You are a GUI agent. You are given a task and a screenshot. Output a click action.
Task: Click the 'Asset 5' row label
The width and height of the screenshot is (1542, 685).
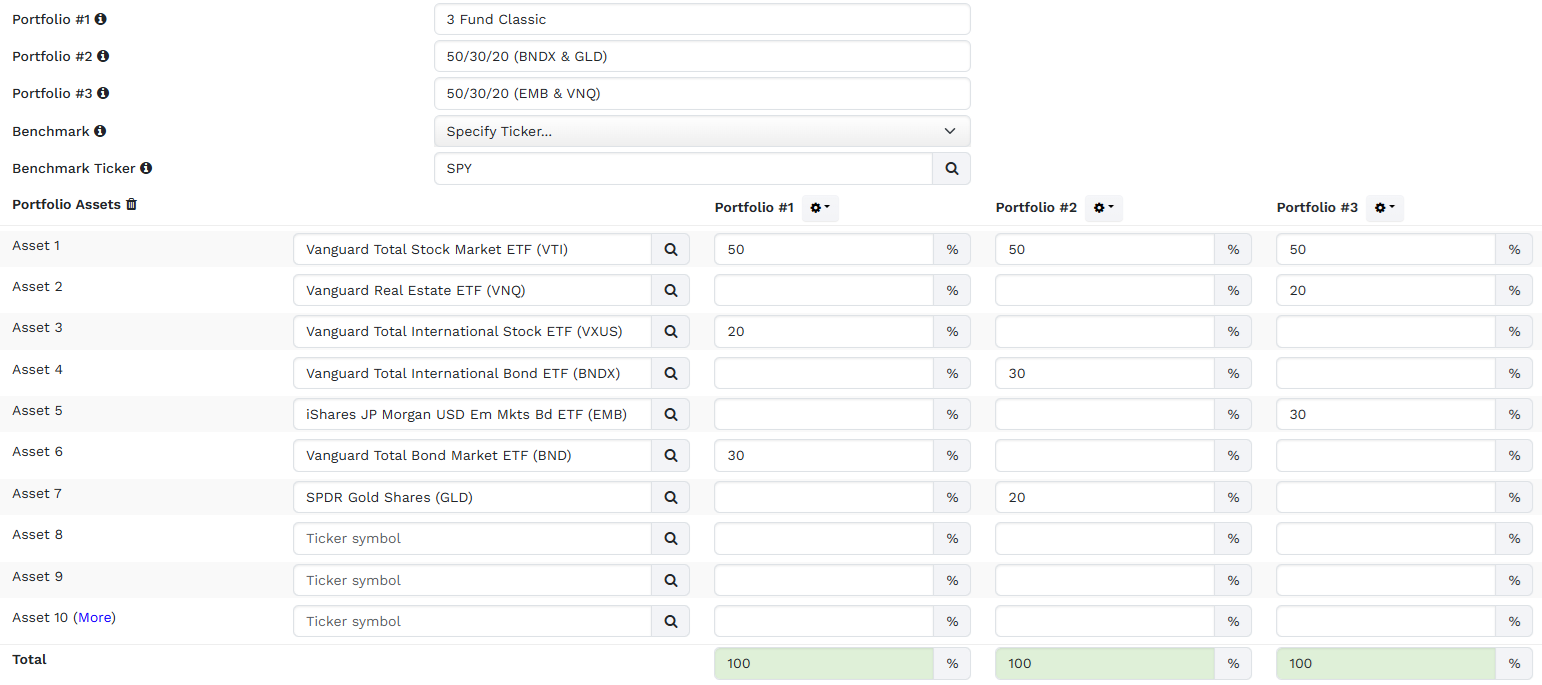coord(37,410)
